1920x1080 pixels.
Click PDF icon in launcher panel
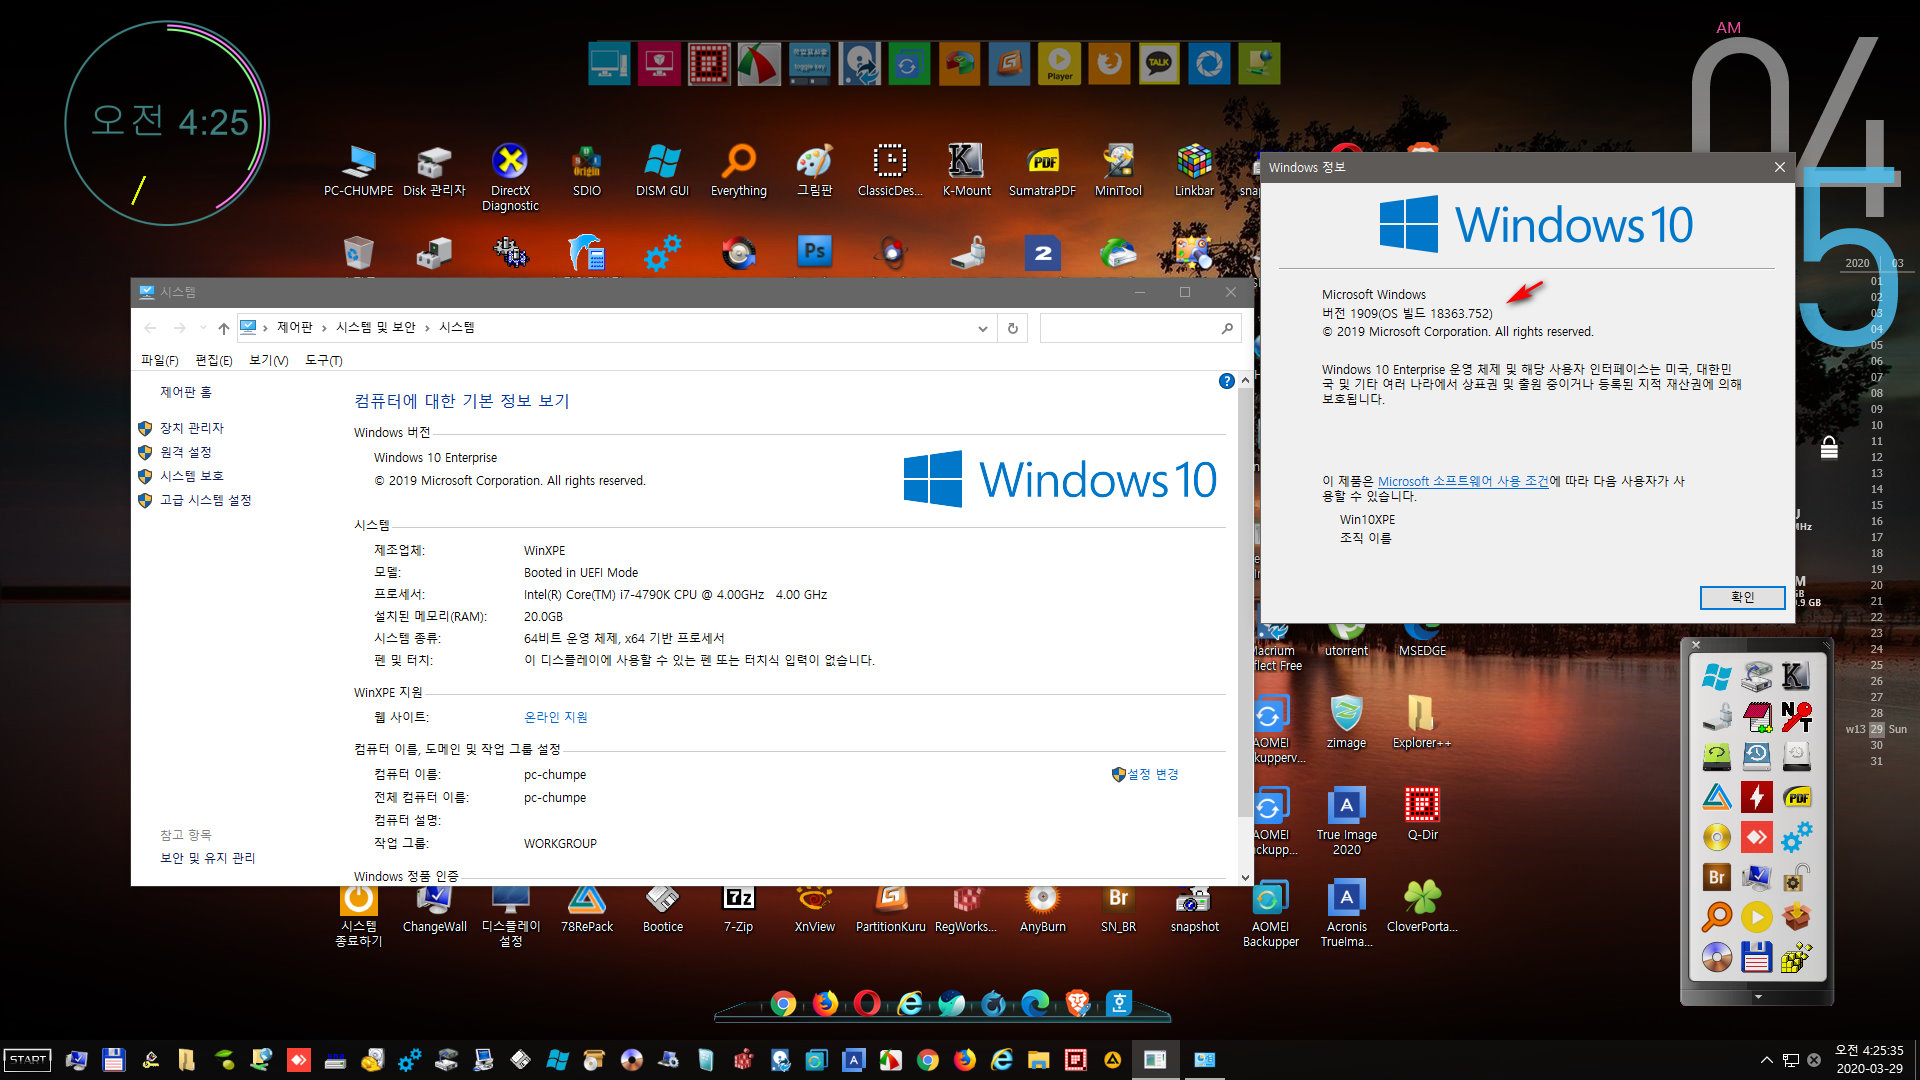tap(1797, 797)
